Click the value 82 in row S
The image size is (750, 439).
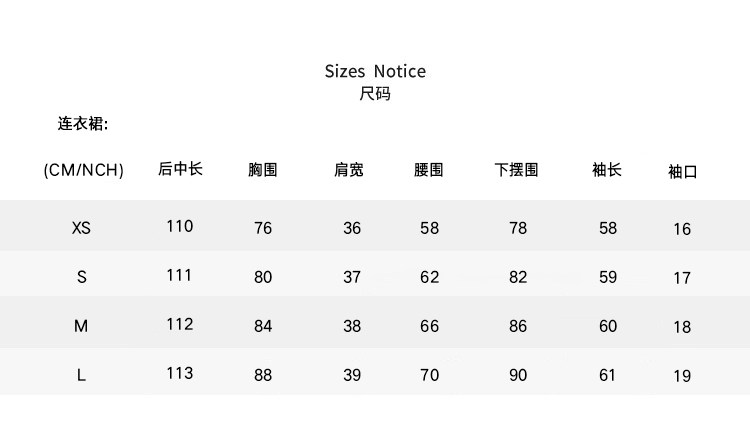pos(517,277)
